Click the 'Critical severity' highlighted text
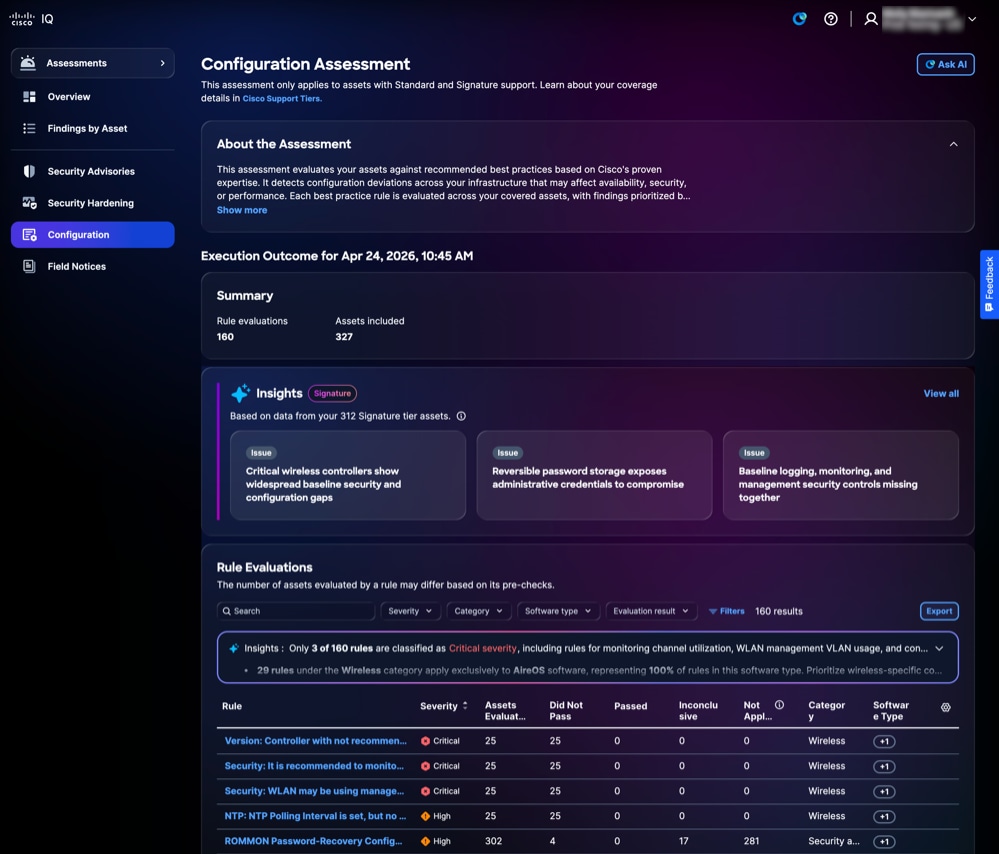Image resolution: width=999 pixels, height=854 pixels. (482, 649)
